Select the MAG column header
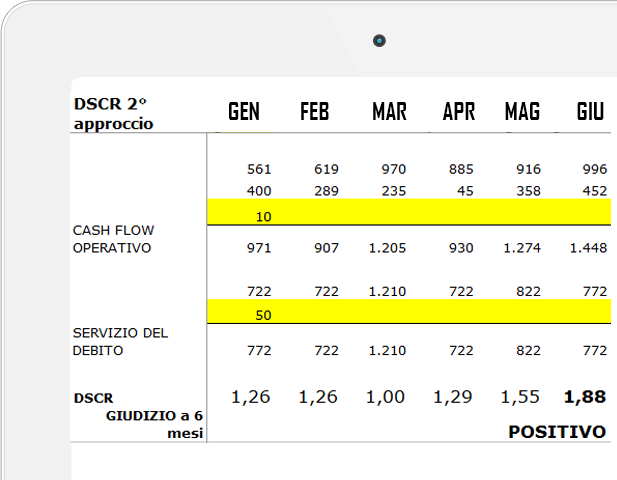Image resolution: width=617 pixels, height=480 pixels. [522, 111]
